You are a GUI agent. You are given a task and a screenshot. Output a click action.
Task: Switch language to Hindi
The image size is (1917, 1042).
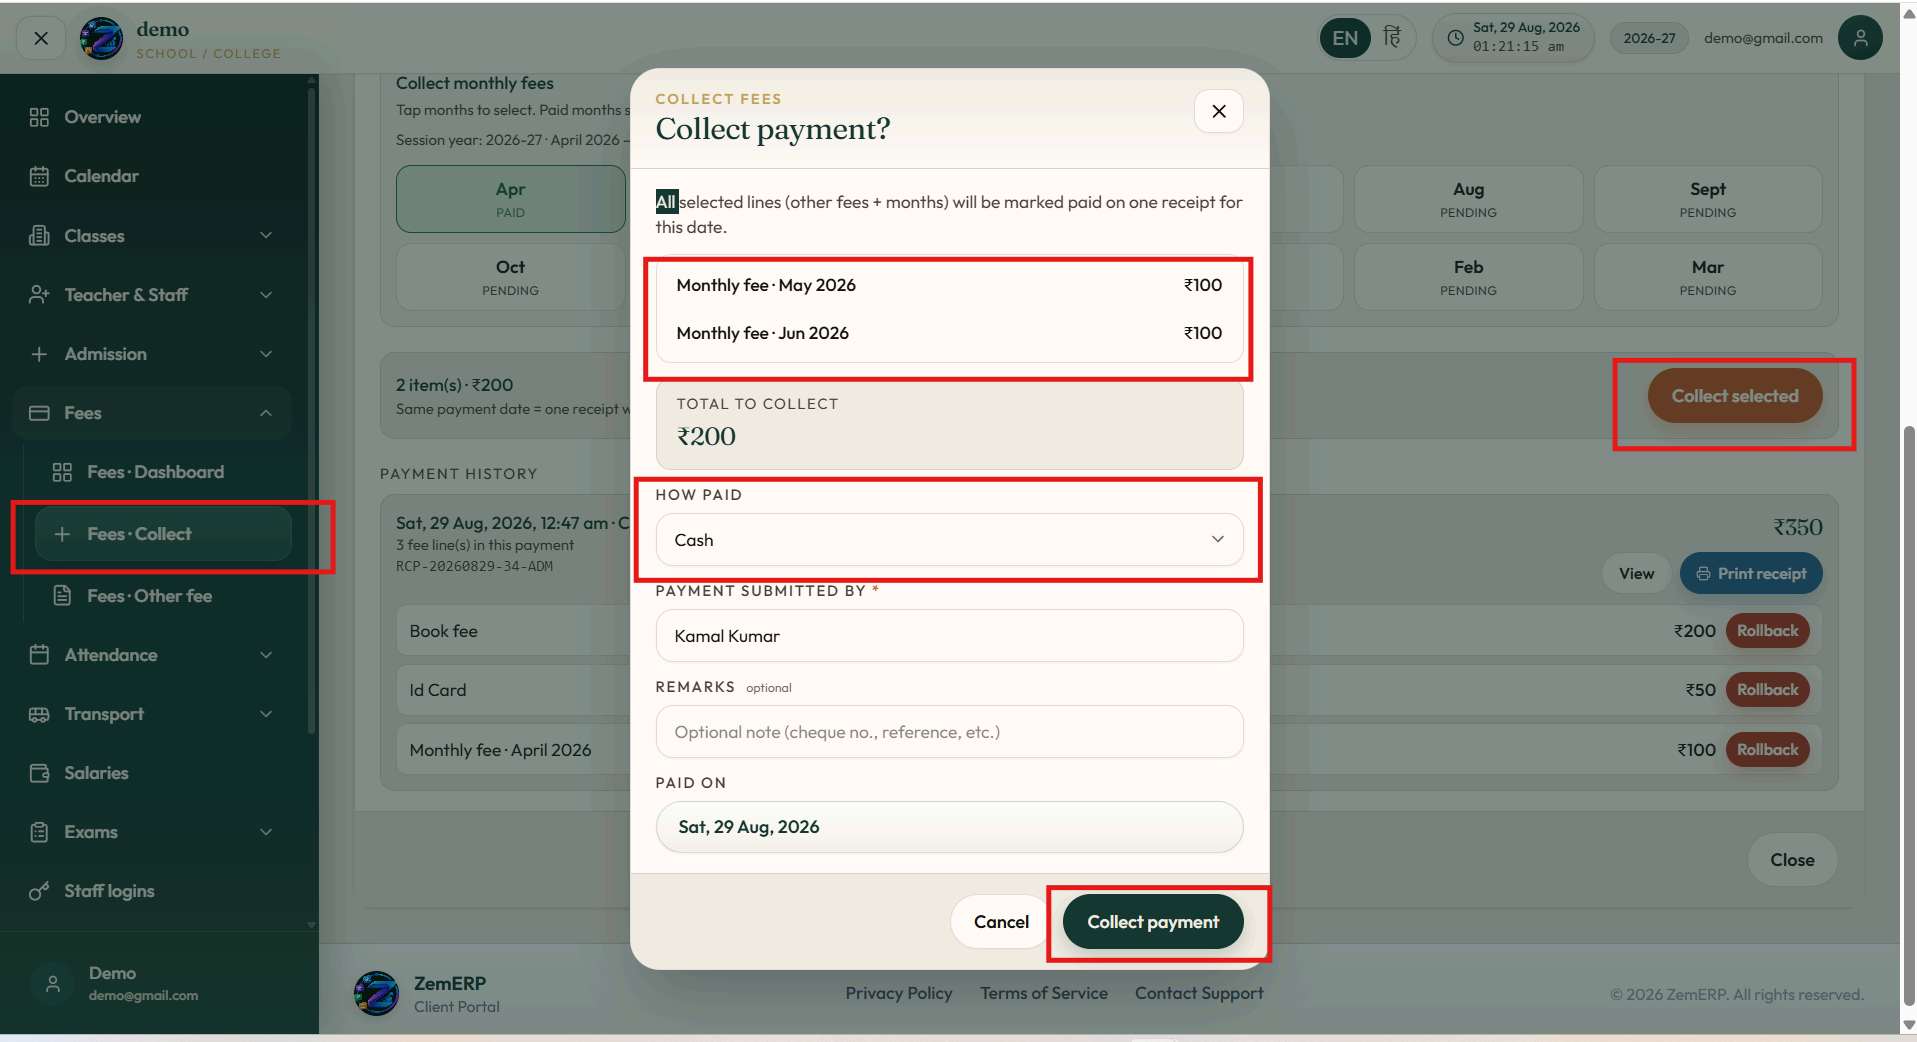point(1392,38)
